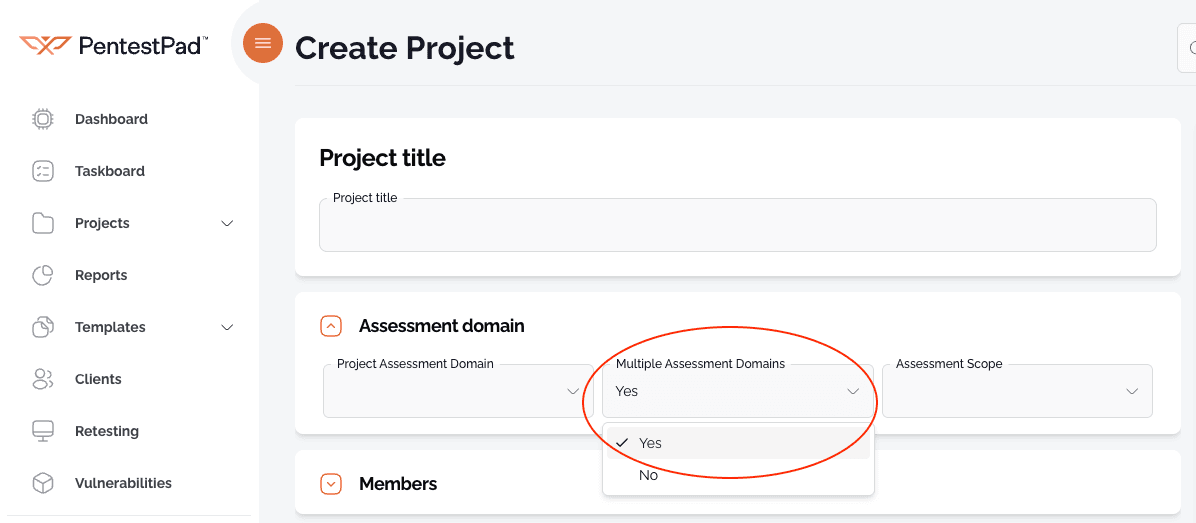
Task: Close the Multiple Assessment Domains dropdown
Action: (x=738, y=390)
